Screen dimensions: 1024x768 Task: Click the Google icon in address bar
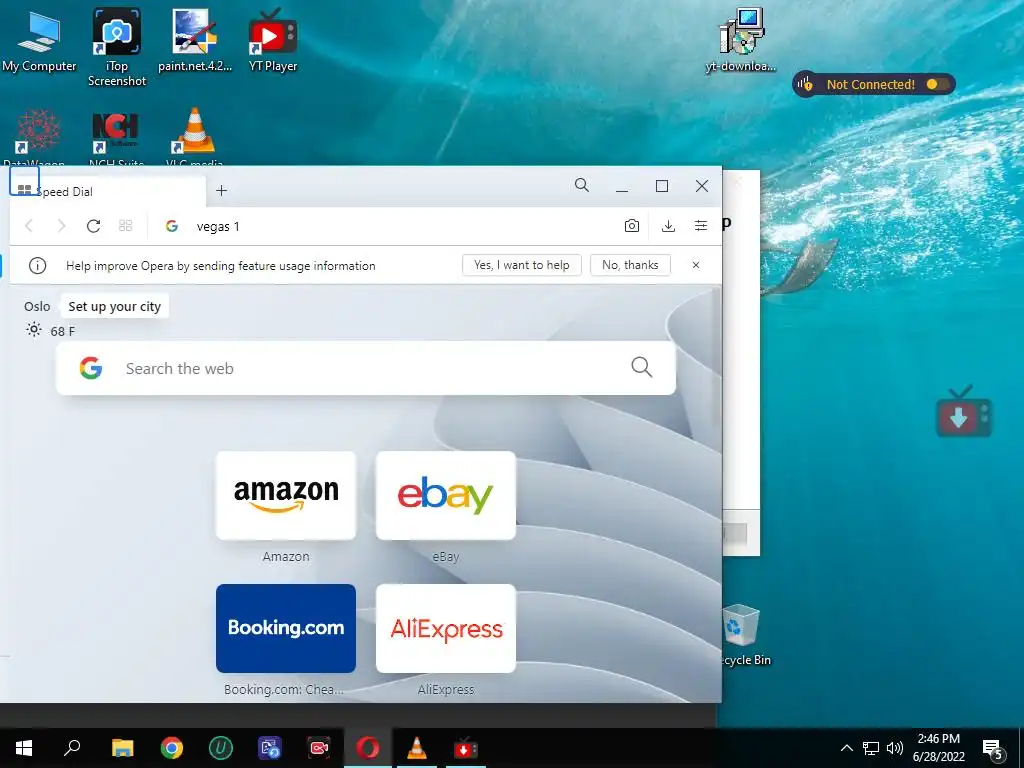[x=172, y=226]
